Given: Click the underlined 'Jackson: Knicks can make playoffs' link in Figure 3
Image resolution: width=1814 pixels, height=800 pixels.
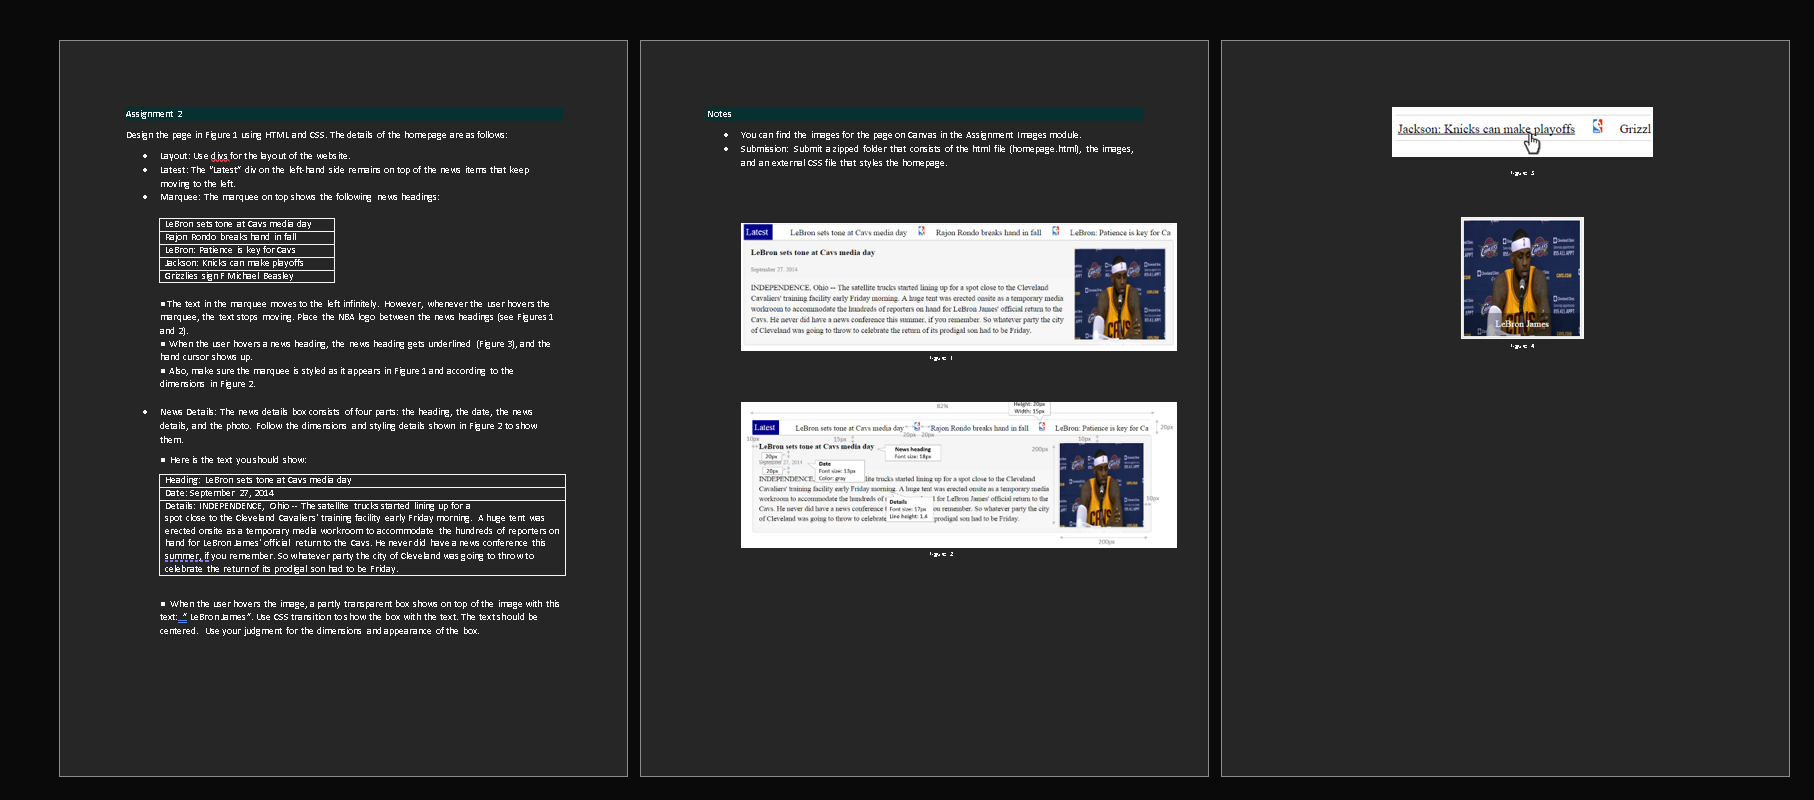Looking at the screenshot, I should point(1486,129).
